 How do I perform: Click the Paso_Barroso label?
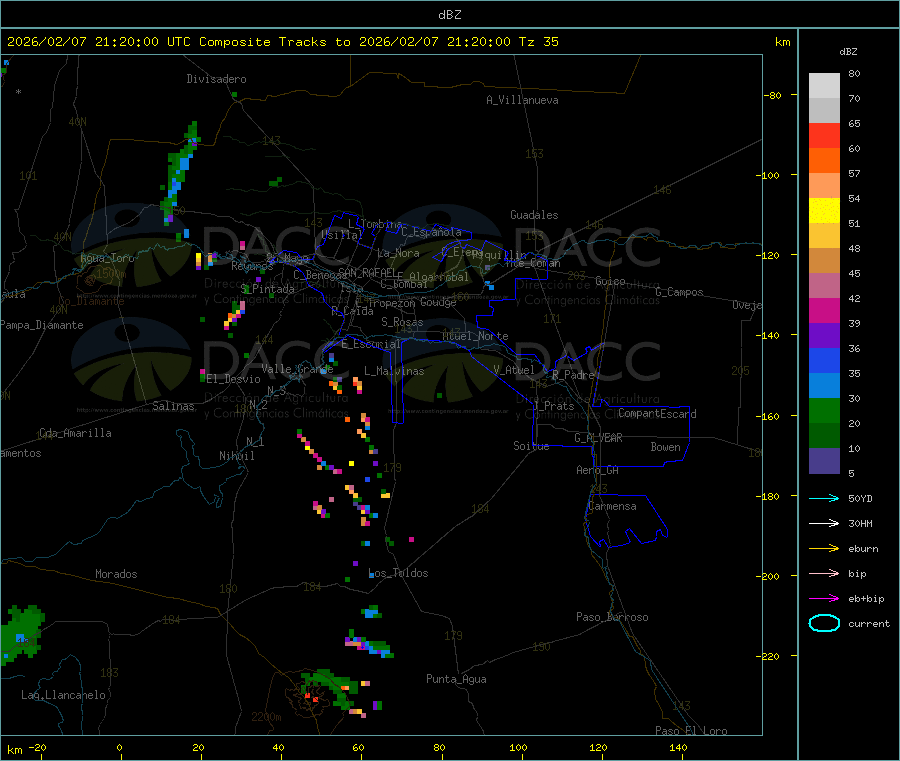click(x=612, y=617)
